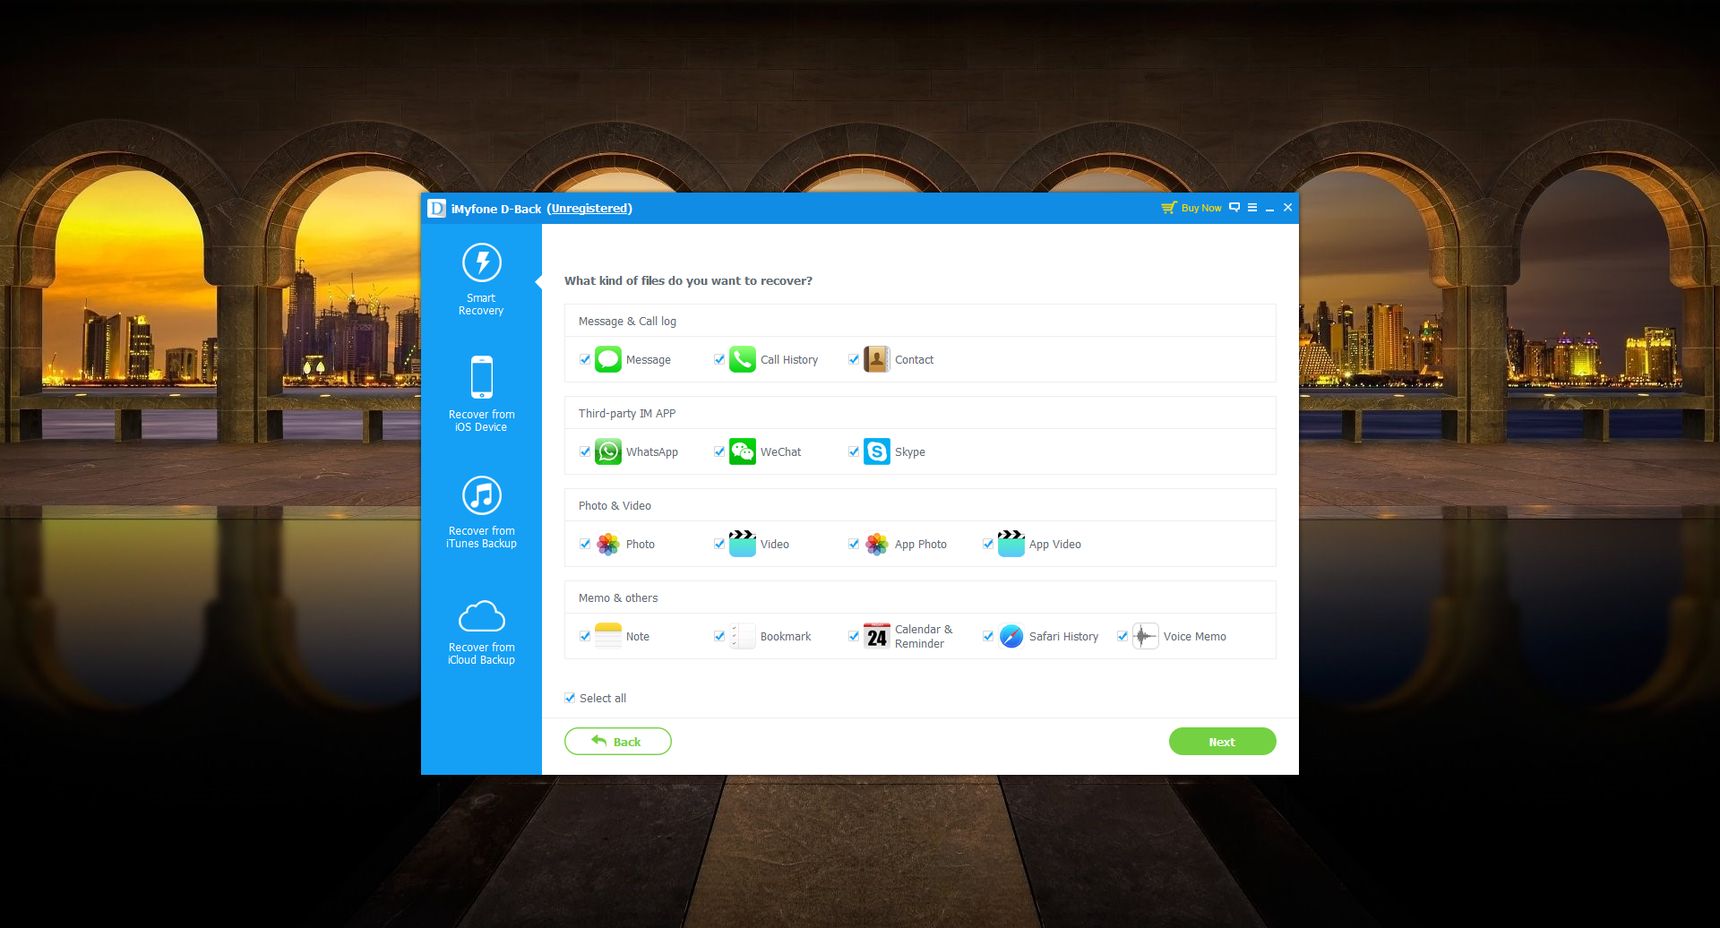The image size is (1720, 928).
Task: Uncheck the Message checkbox
Action: pyautogui.click(x=585, y=359)
